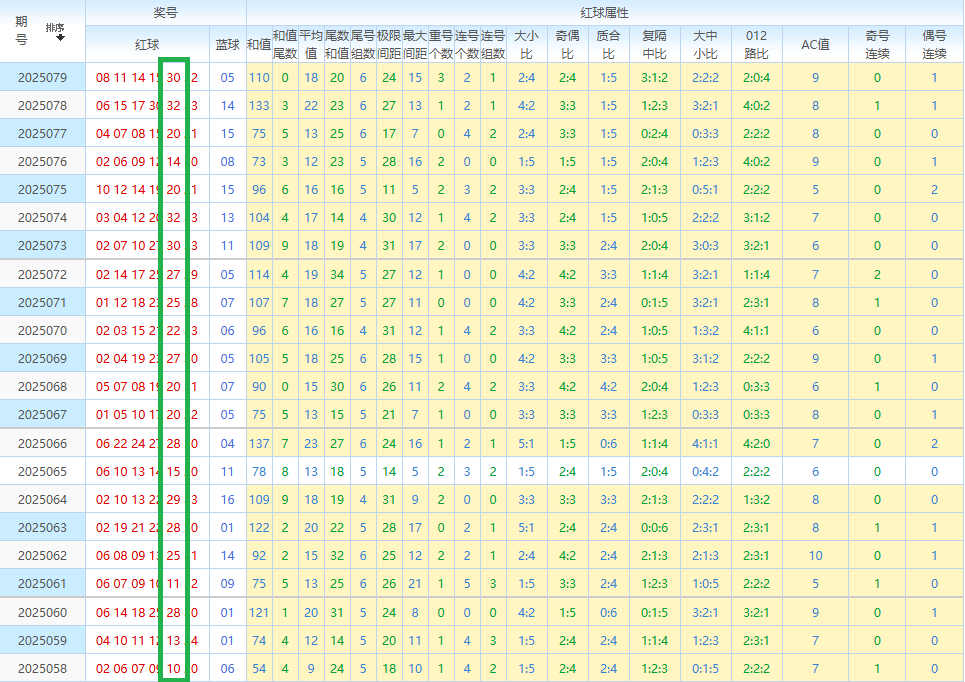Viewport: 965px width, 682px height.
Task: Click 大小比 value 5:1 in row 2025066
Action: pos(526,443)
